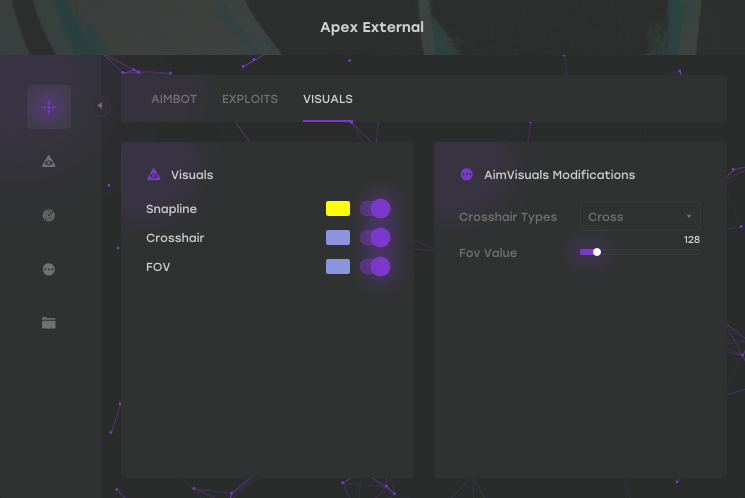The image size is (745, 498).
Task: Click the AimVisuals Modifications heading text
Action: (559, 175)
